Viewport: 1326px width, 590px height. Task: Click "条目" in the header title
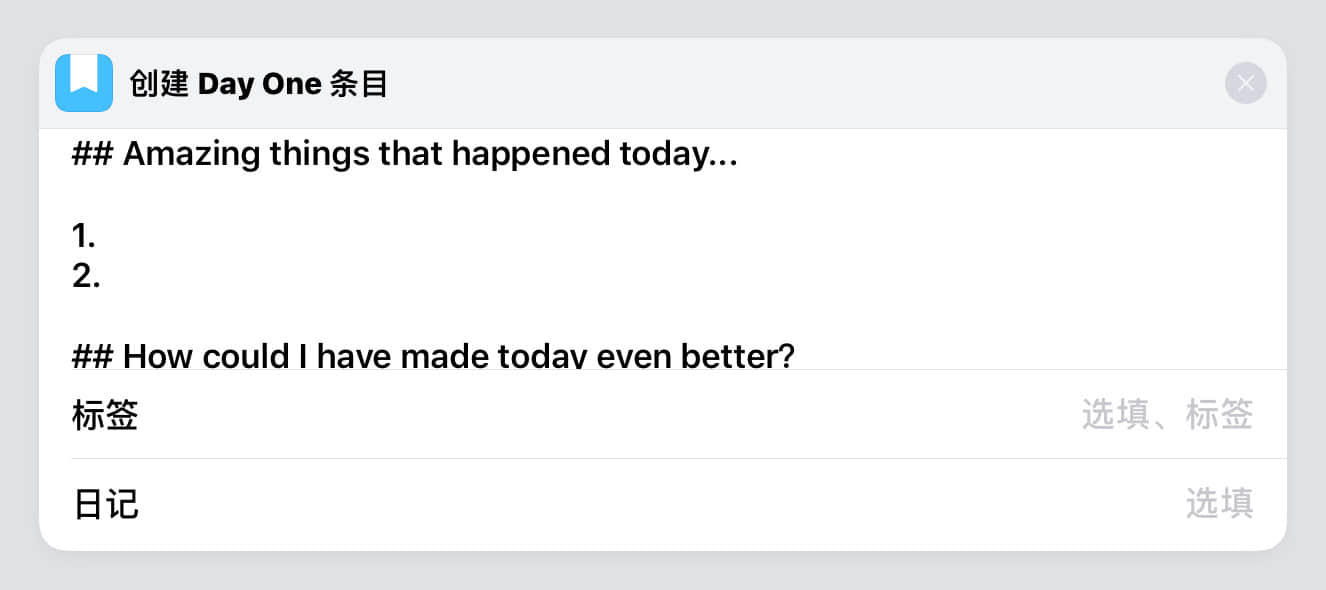coord(358,85)
